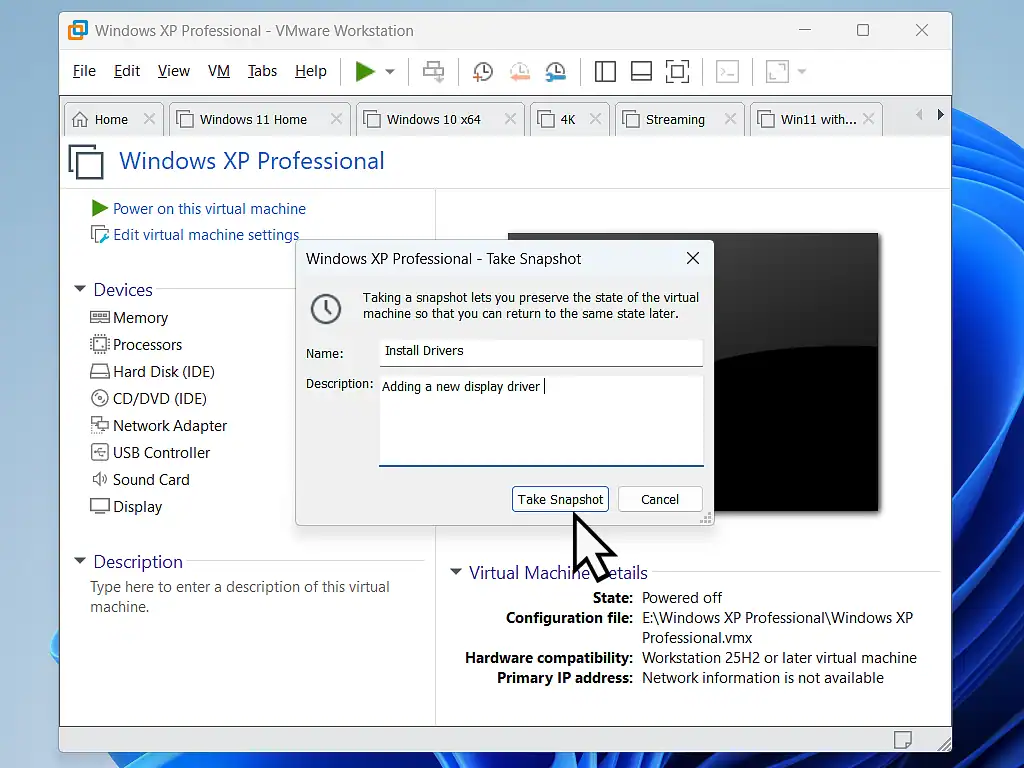This screenshot has height=768, width=1024.
Task: Click the green Power On toolbar icon
Action: click(365, 71)
